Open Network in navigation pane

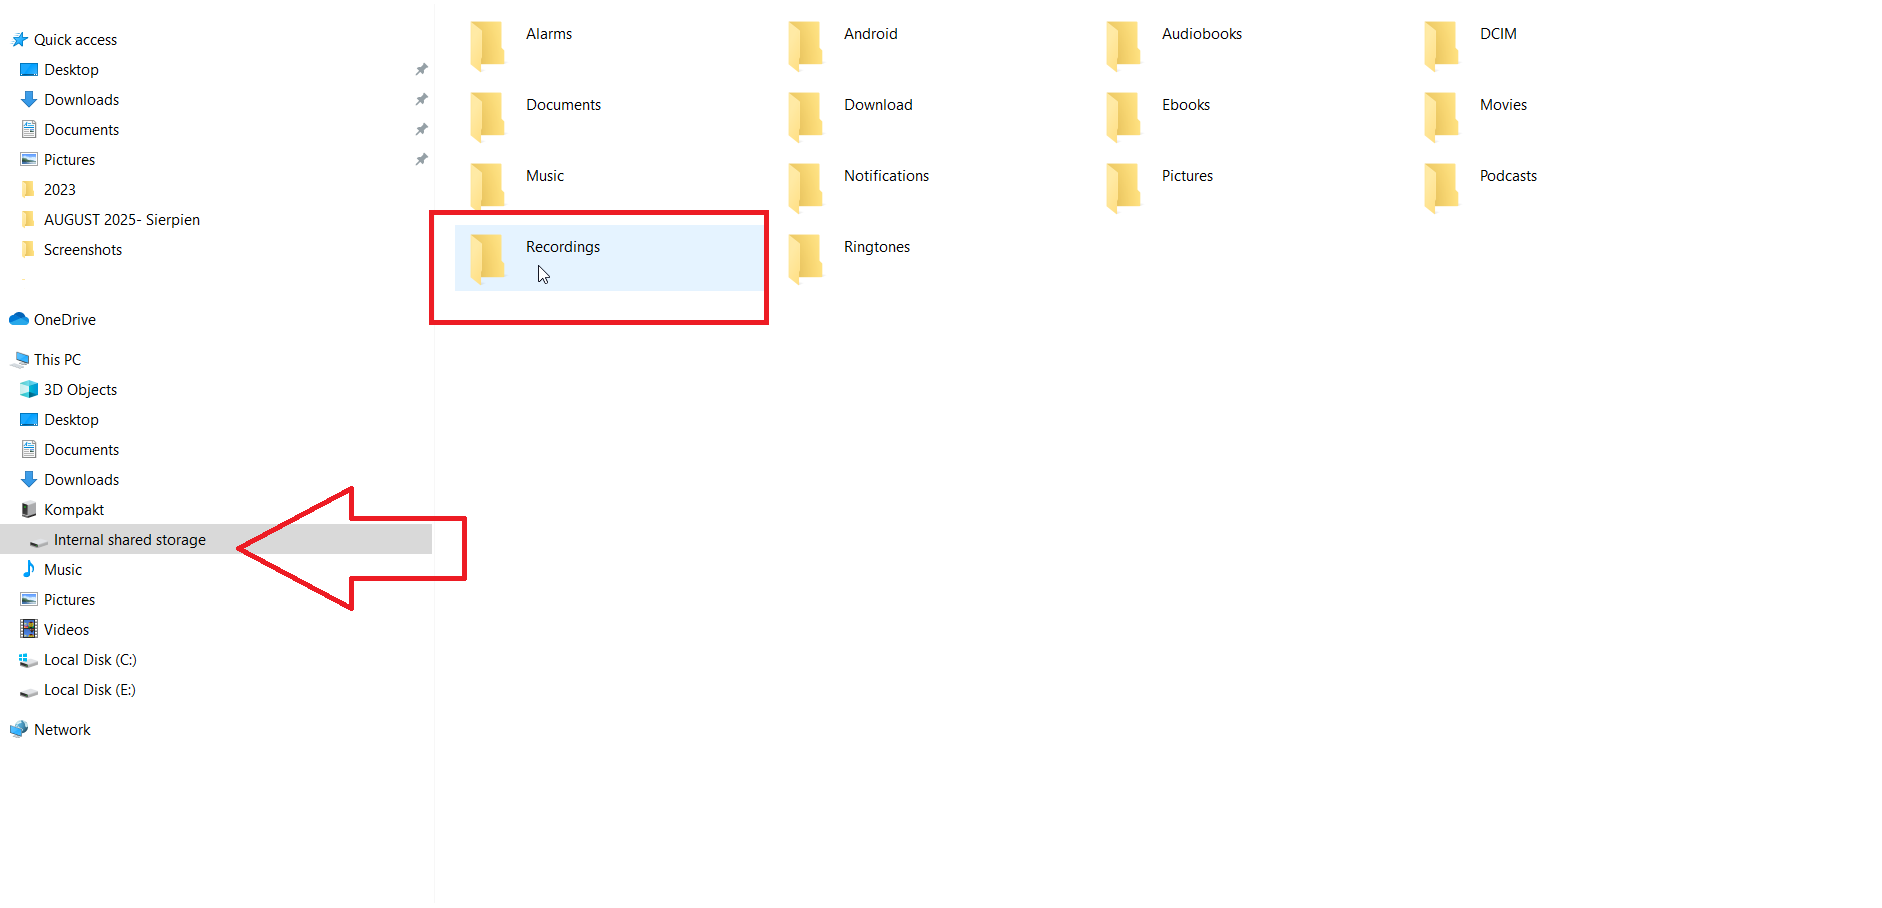coord(62,730)
